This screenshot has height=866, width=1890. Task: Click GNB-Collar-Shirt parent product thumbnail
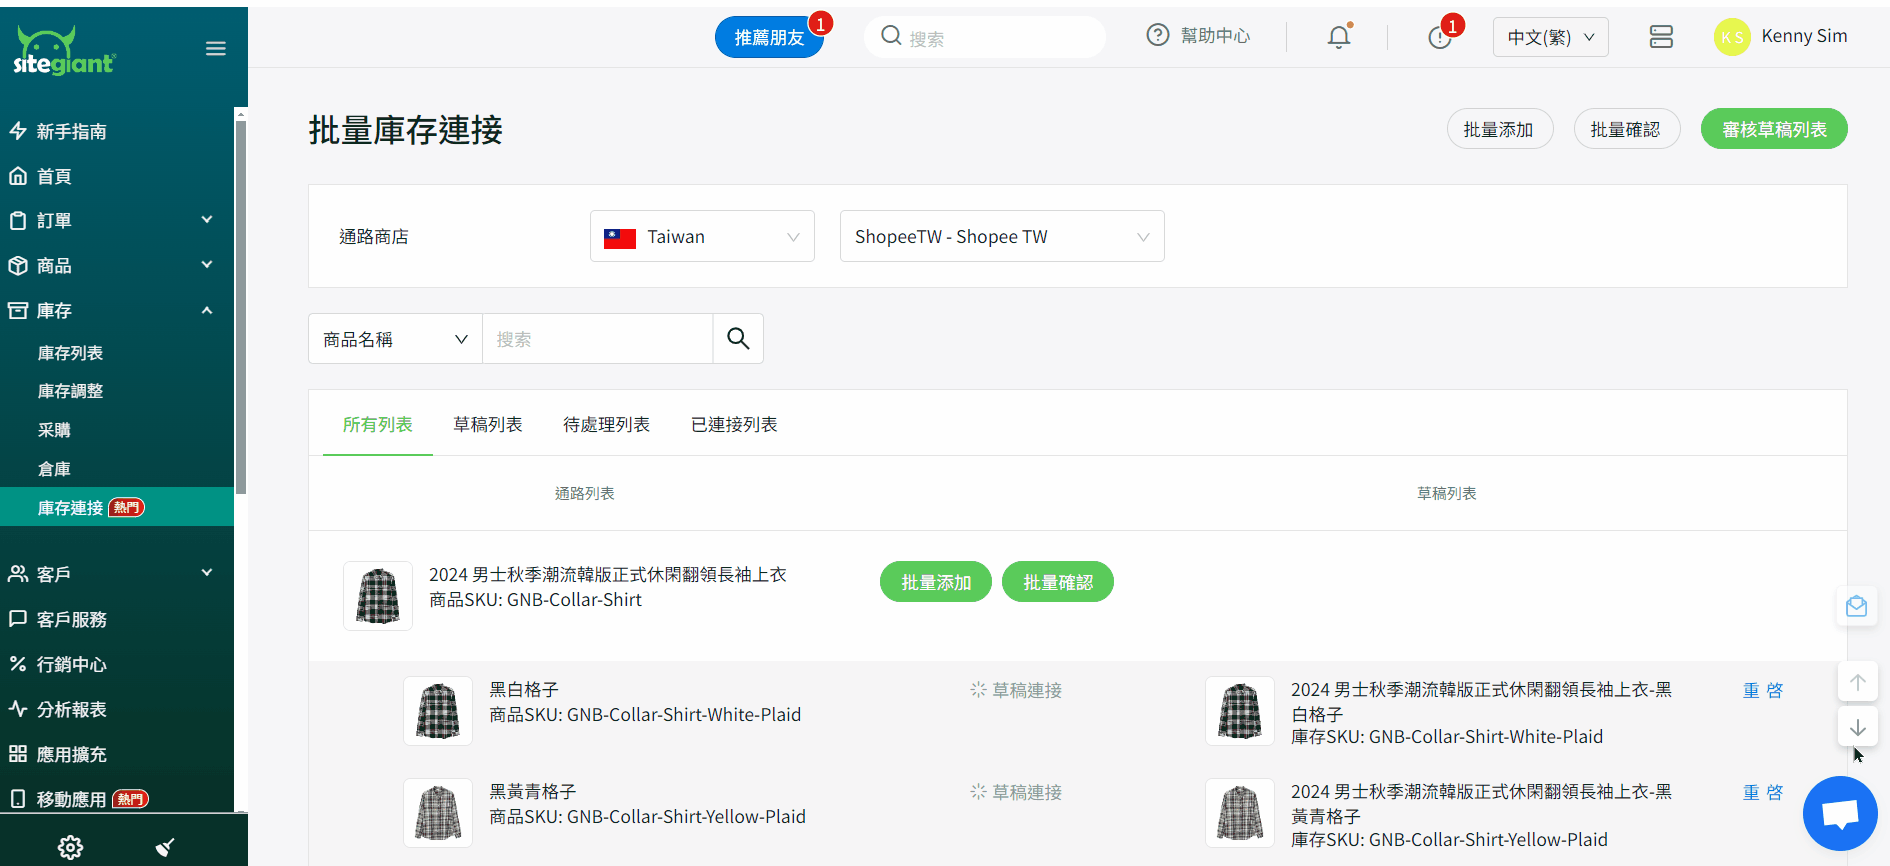click(x=378, y=596)
